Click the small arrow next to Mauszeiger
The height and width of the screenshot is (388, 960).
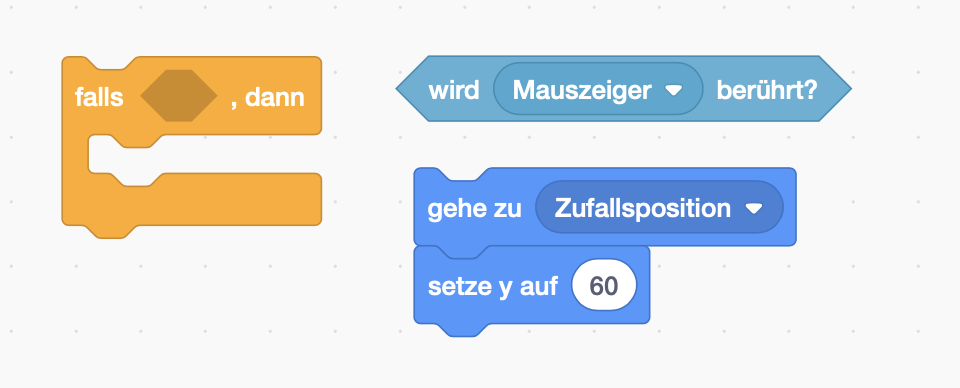(673, 91)
